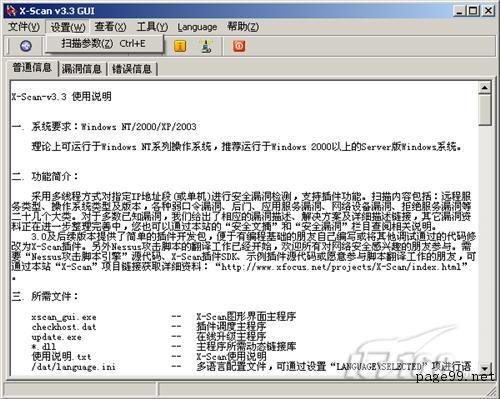Click inside the X-Scan-v3.3 使用说明 text area
The width and height of the screenshot is (500, 399).
(x=244, y=228)
